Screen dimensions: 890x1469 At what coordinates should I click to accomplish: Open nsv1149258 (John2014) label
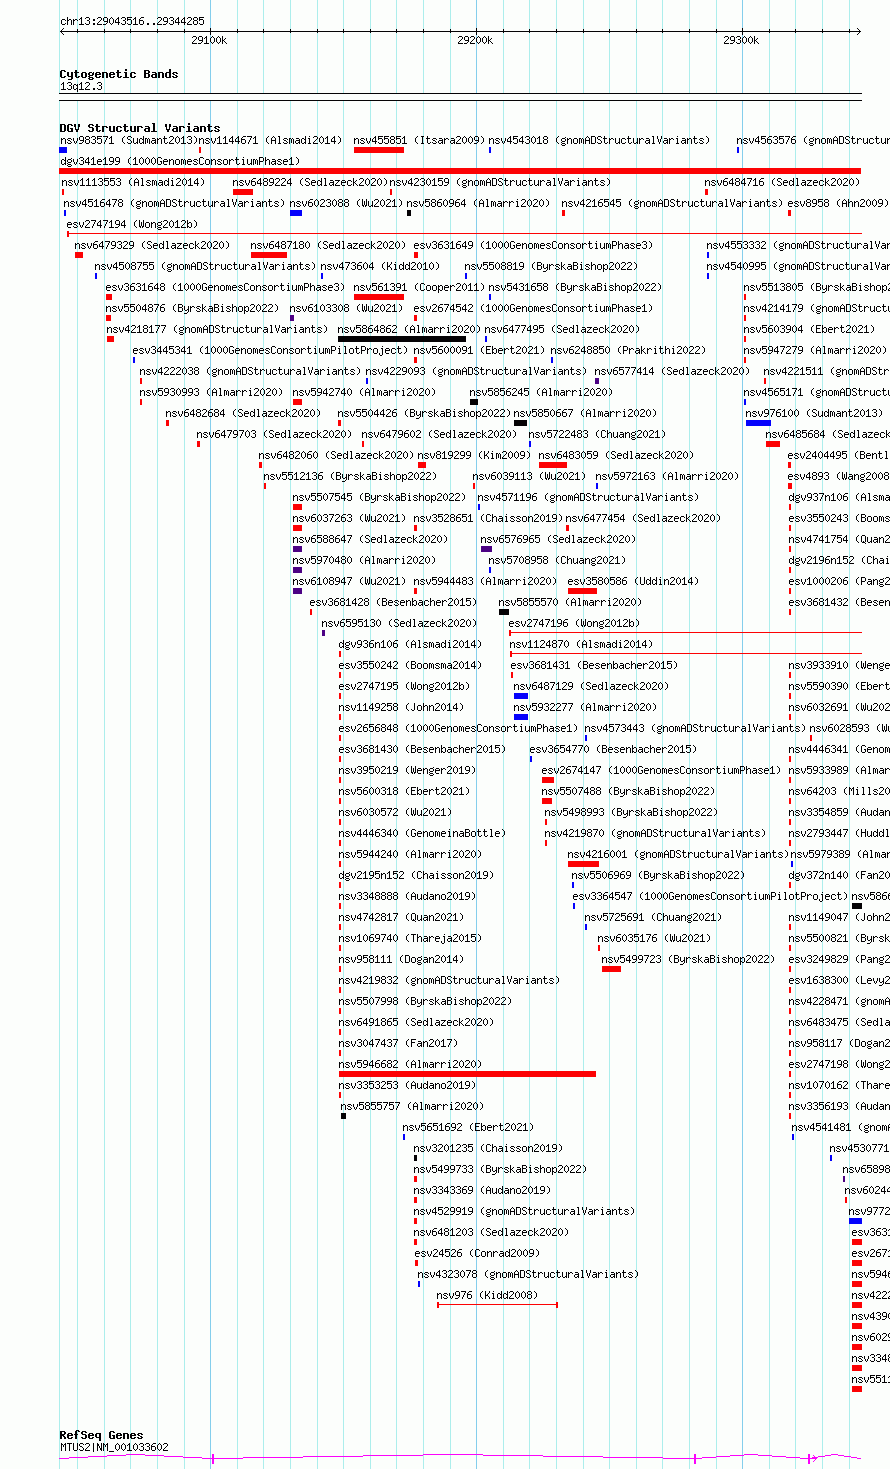coord(401,707)
